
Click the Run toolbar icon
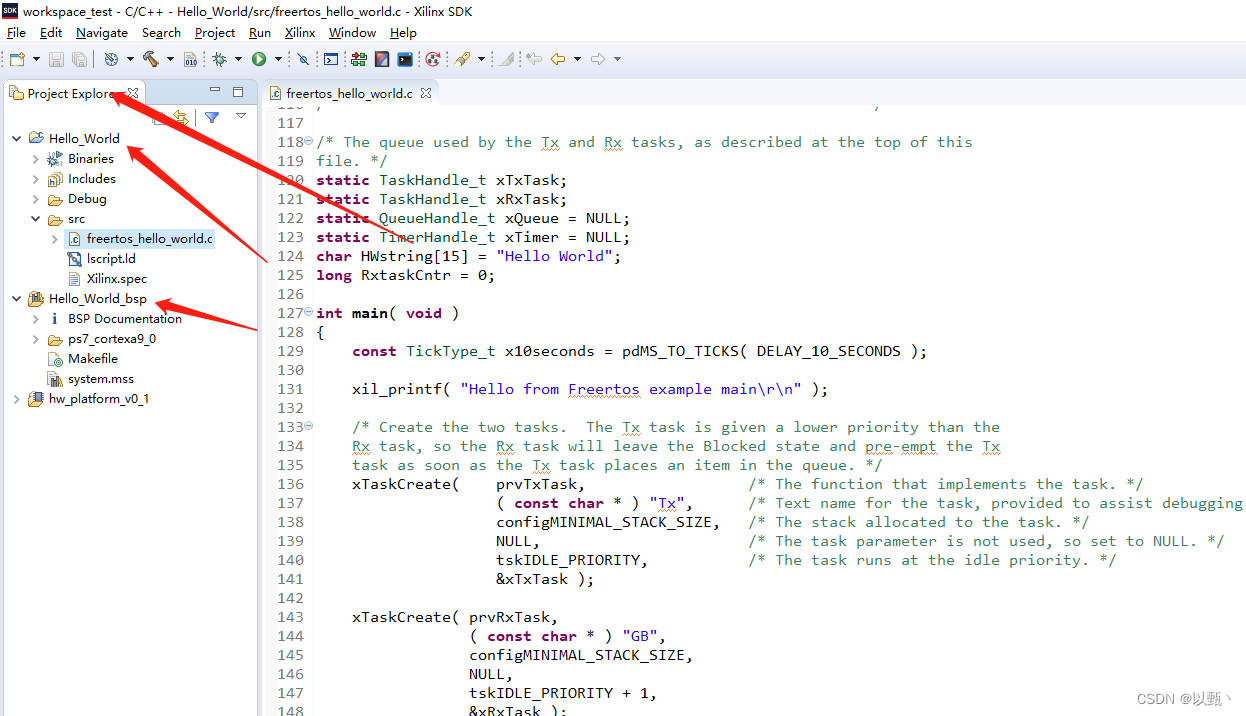tap(261, 59)
